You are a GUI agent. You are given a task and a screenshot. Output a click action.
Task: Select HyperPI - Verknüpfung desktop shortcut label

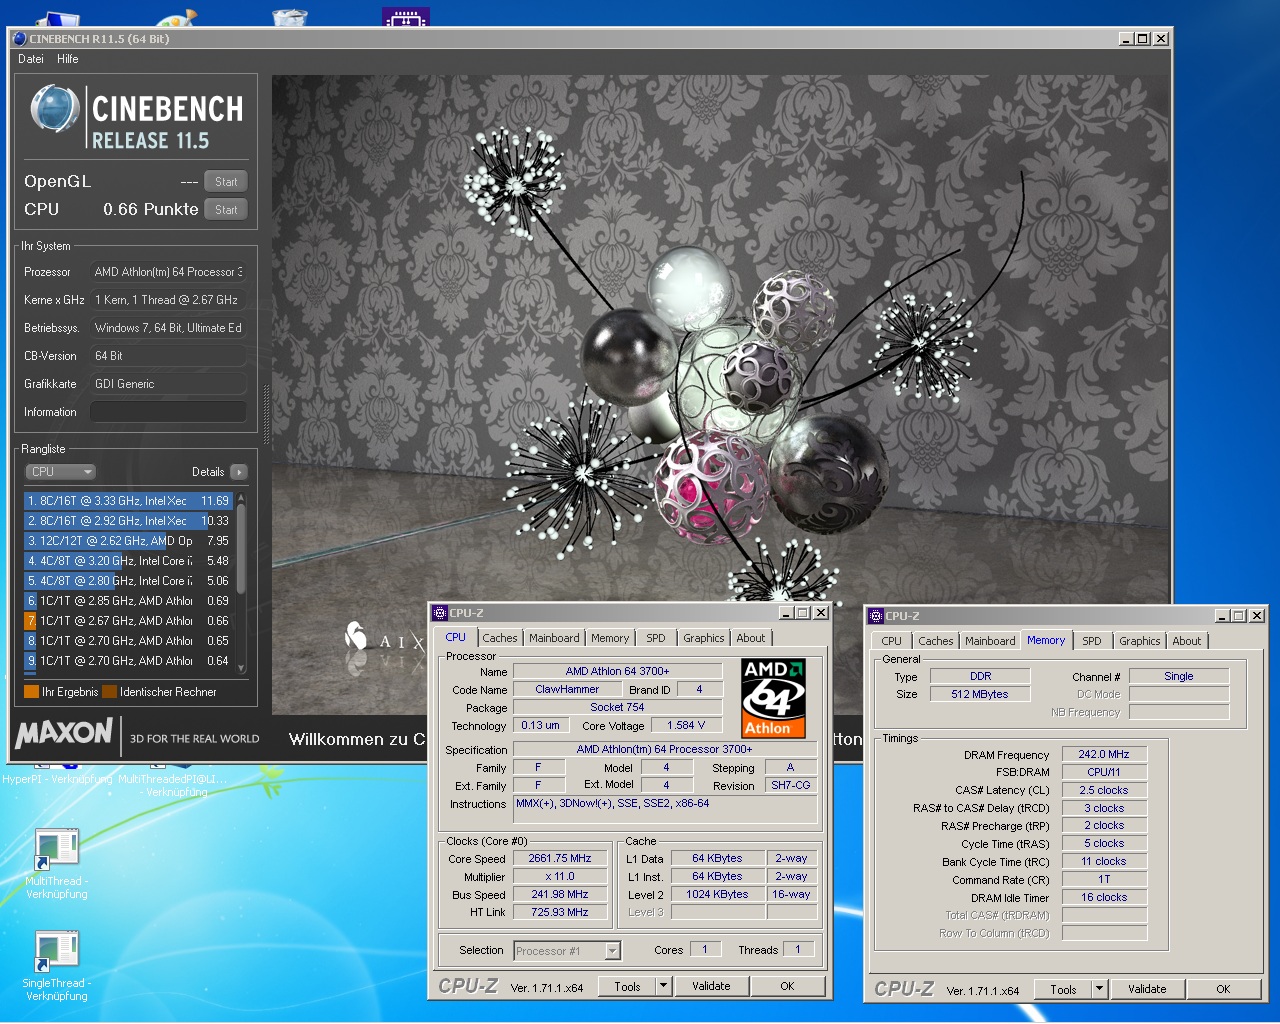click(57, 780)
